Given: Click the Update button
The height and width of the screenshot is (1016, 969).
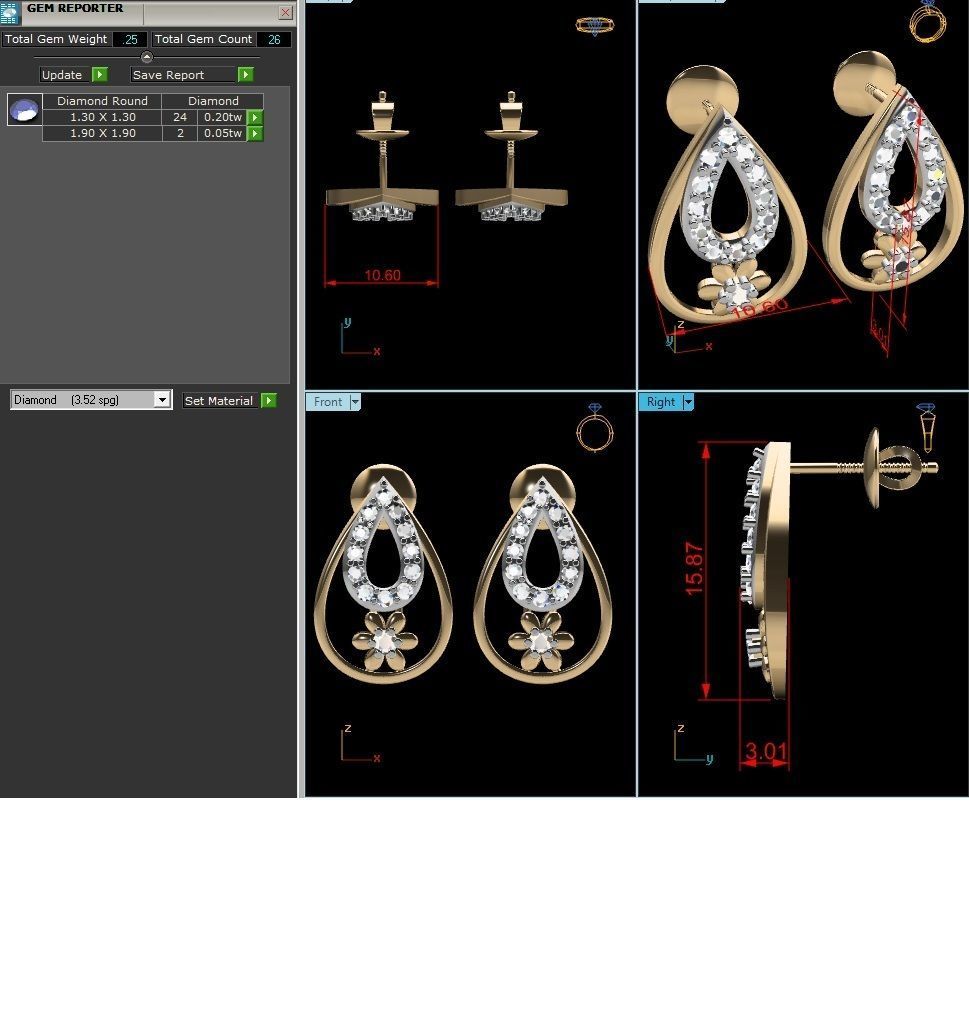Looking at the screenshot, I should click(62, 75).
